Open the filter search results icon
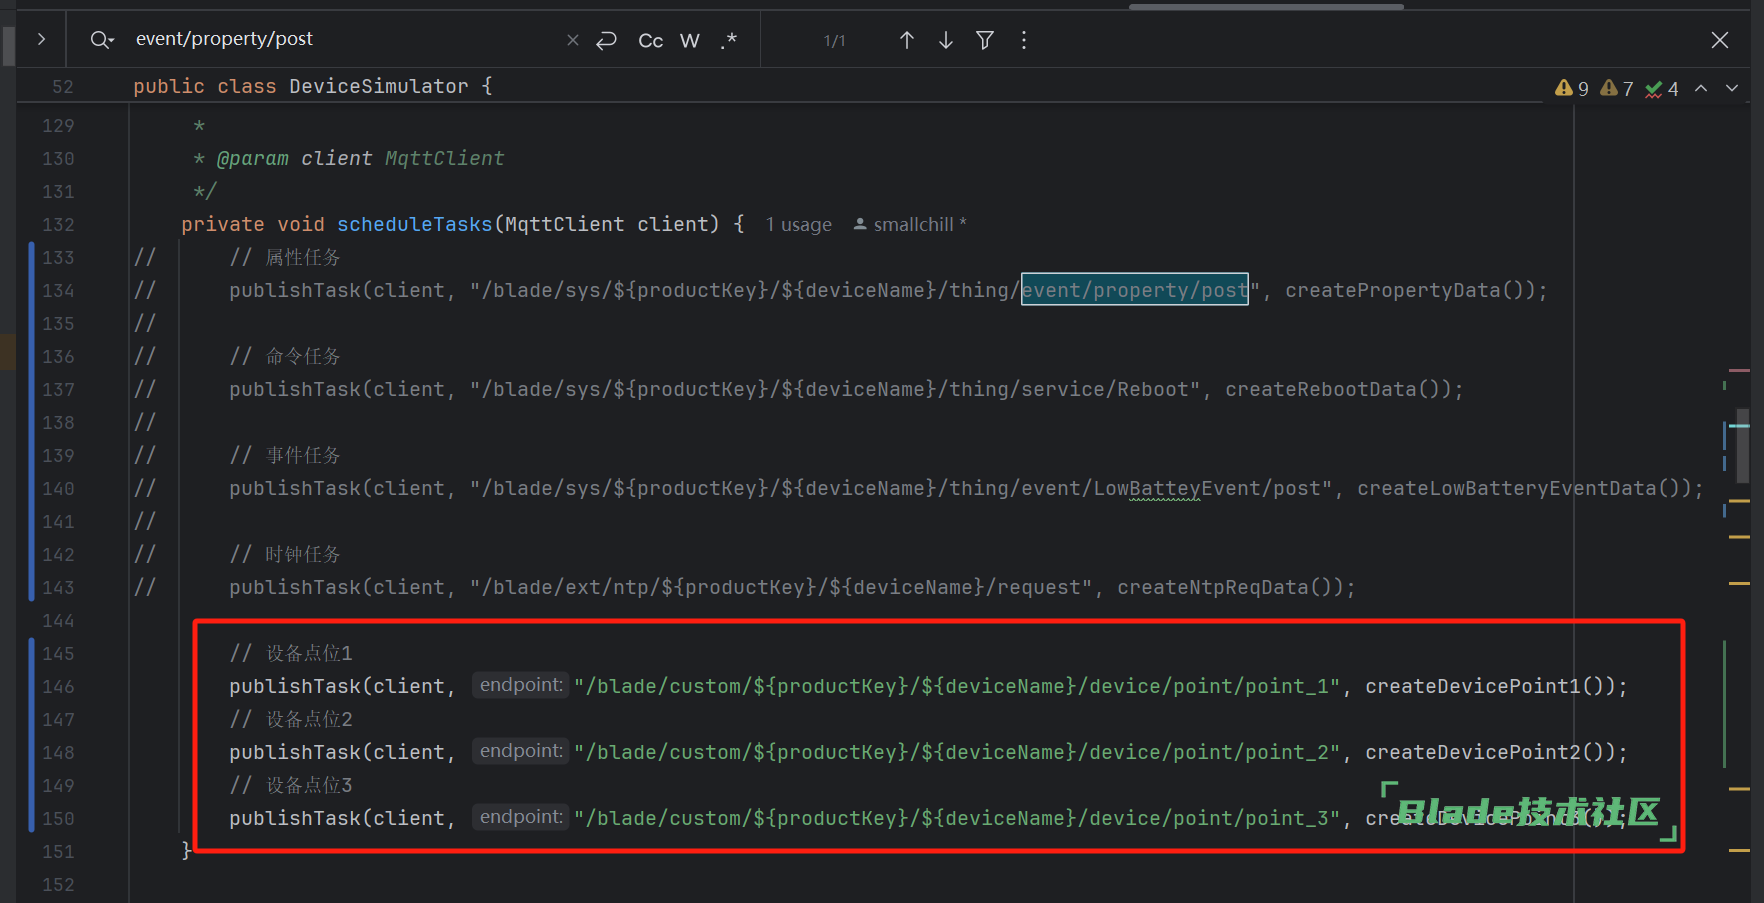 [985, 40]
